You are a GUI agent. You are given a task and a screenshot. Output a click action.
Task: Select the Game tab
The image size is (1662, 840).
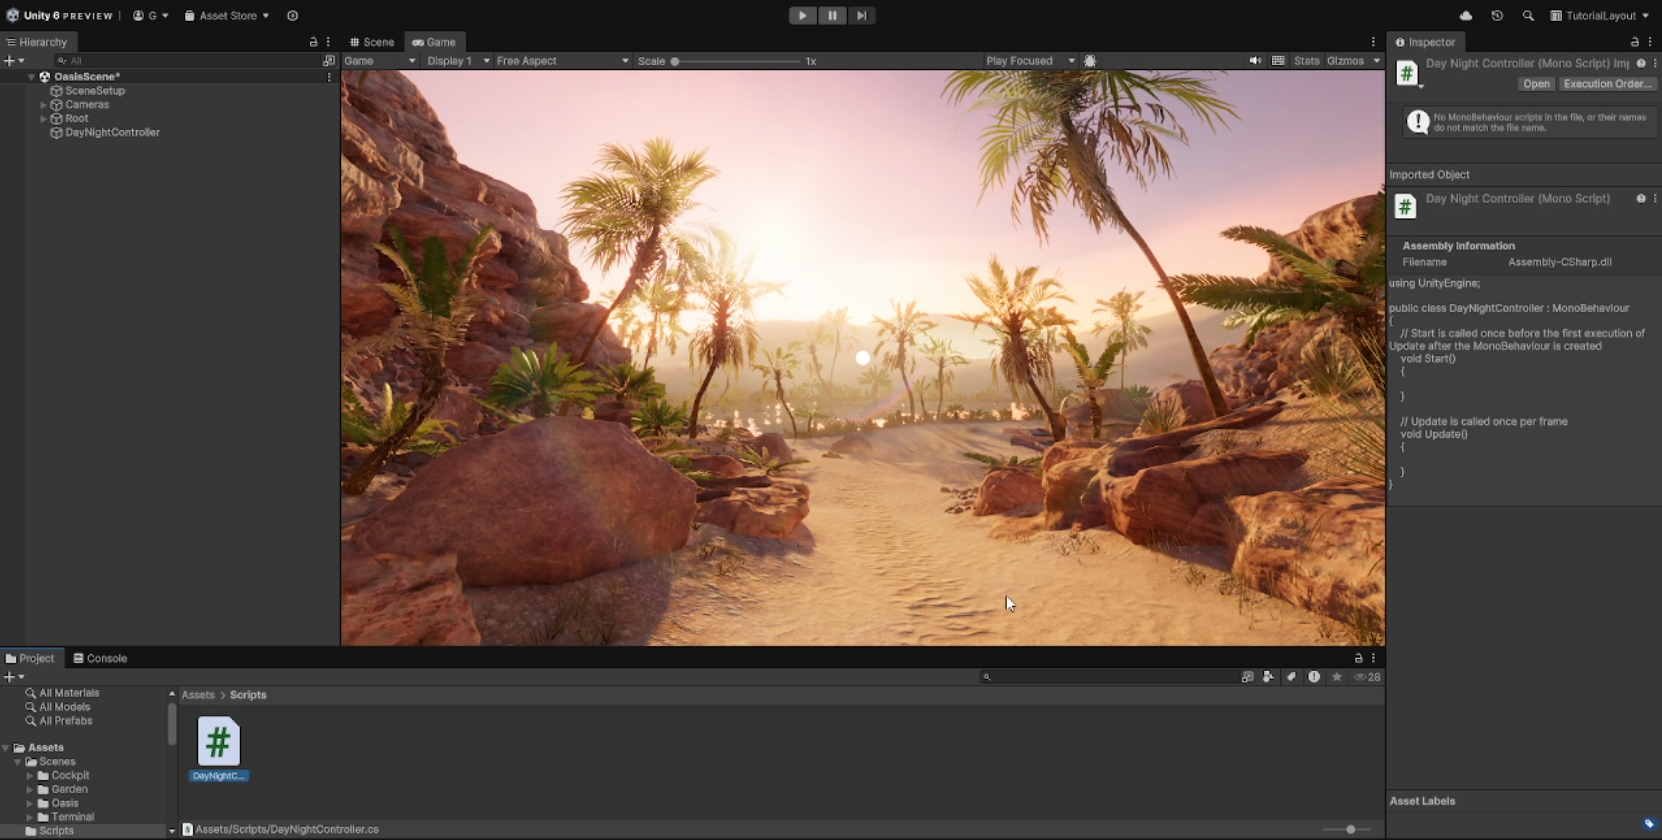[x=434, y=42]
